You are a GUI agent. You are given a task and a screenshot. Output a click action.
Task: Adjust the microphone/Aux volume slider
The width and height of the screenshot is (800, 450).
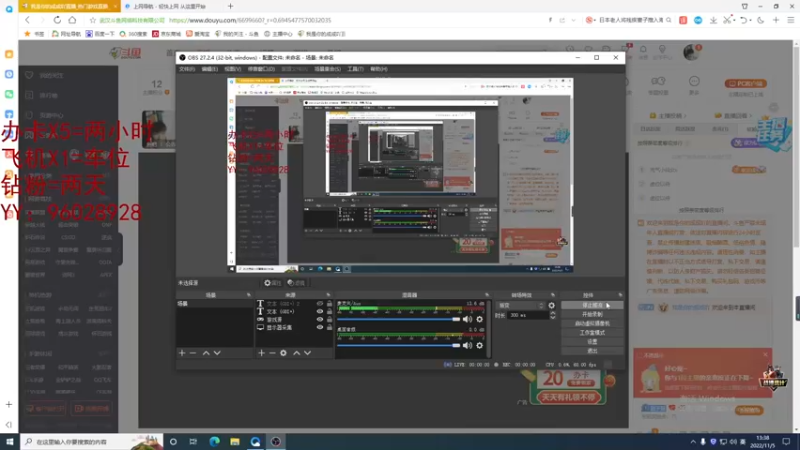pos(398,319)
